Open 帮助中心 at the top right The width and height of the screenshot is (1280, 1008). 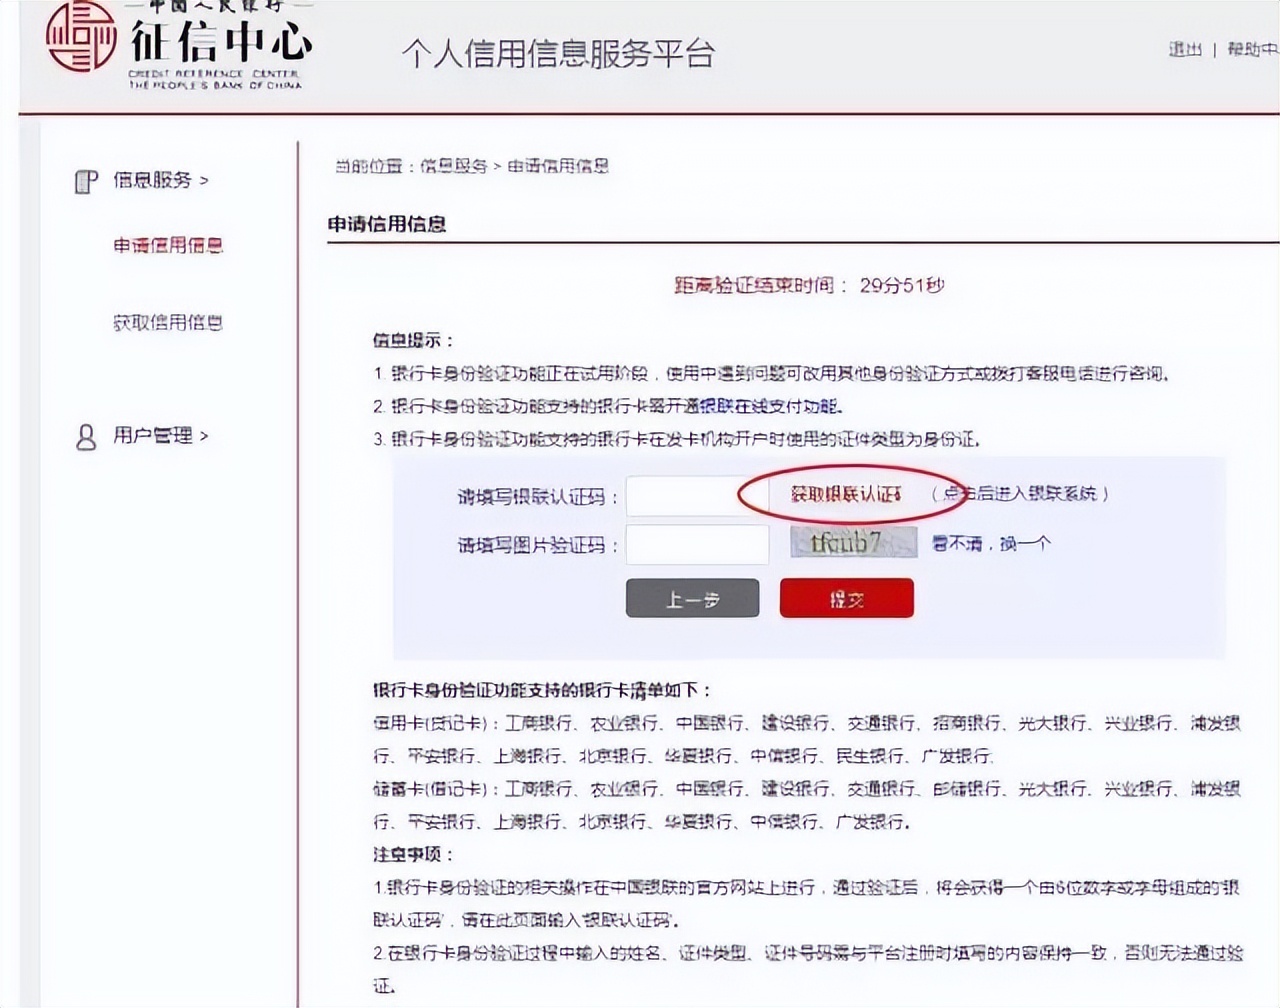point(1253,50)
